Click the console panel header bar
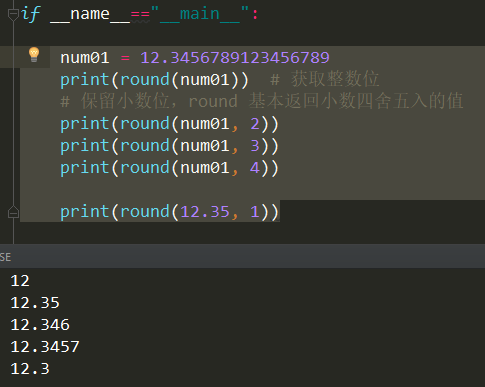This screenshot has height=387, width=485. pos(242,256)
